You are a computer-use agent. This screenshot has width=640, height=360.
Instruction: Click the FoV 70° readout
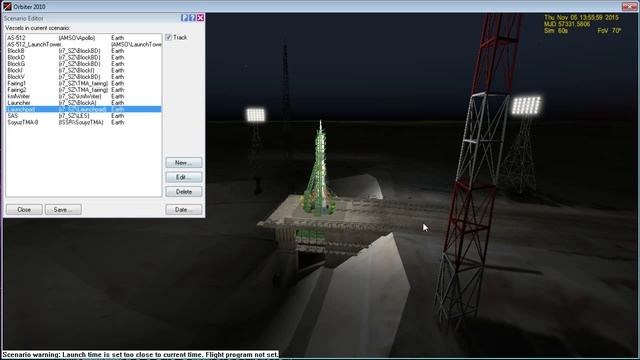click(x=609, y=31)
